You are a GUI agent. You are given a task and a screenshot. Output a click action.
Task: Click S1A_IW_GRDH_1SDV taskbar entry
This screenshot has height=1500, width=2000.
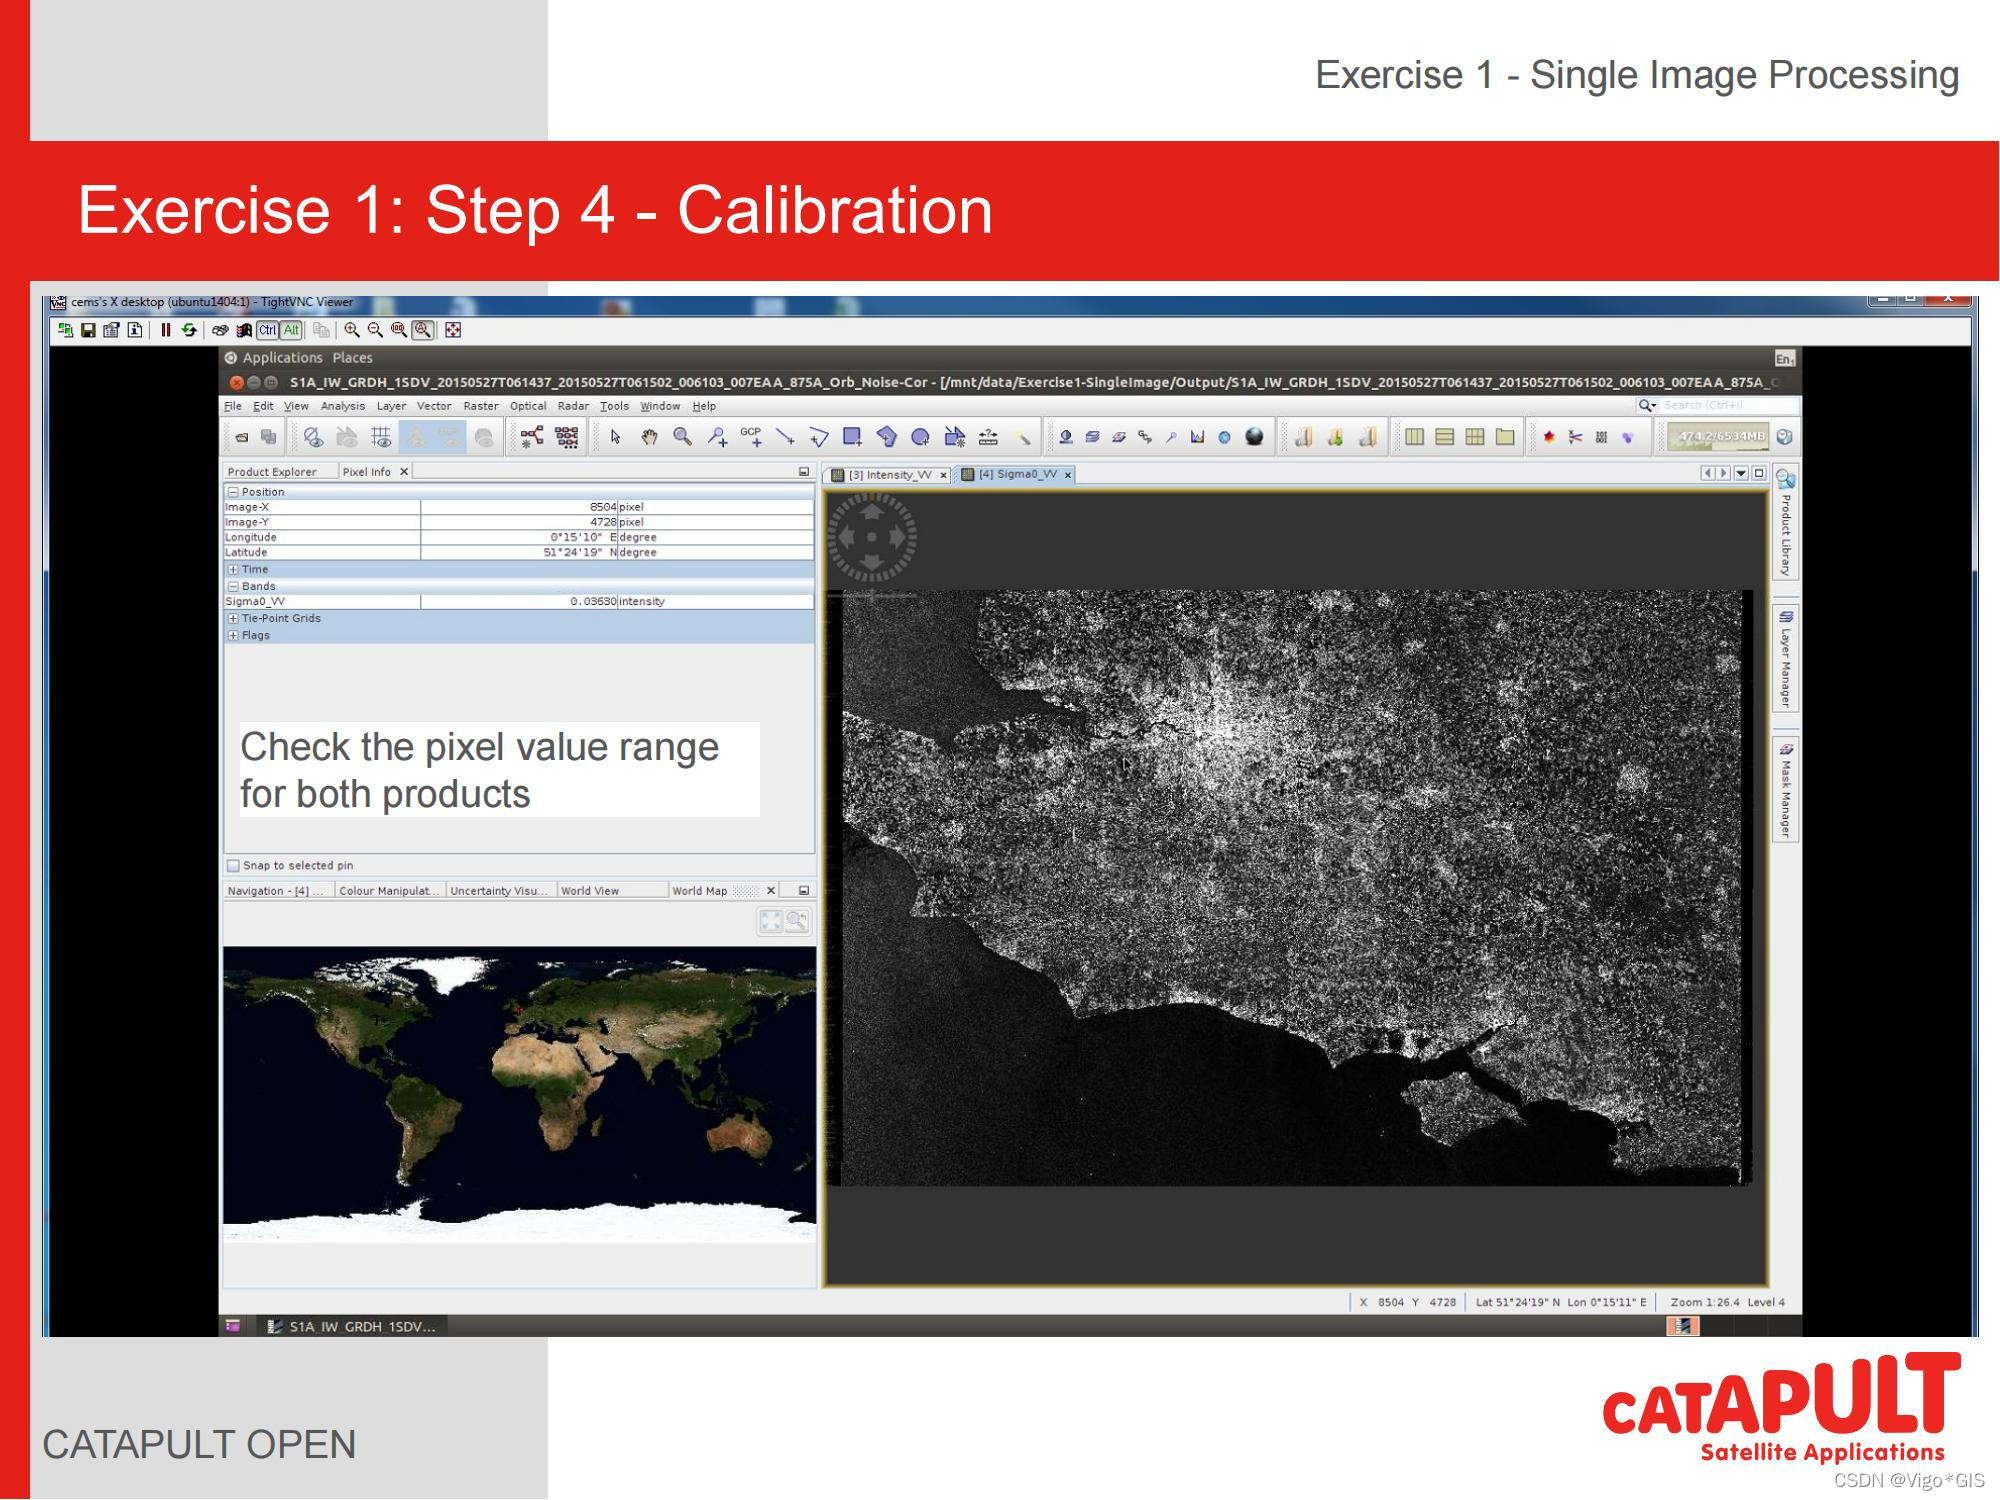352,1327
